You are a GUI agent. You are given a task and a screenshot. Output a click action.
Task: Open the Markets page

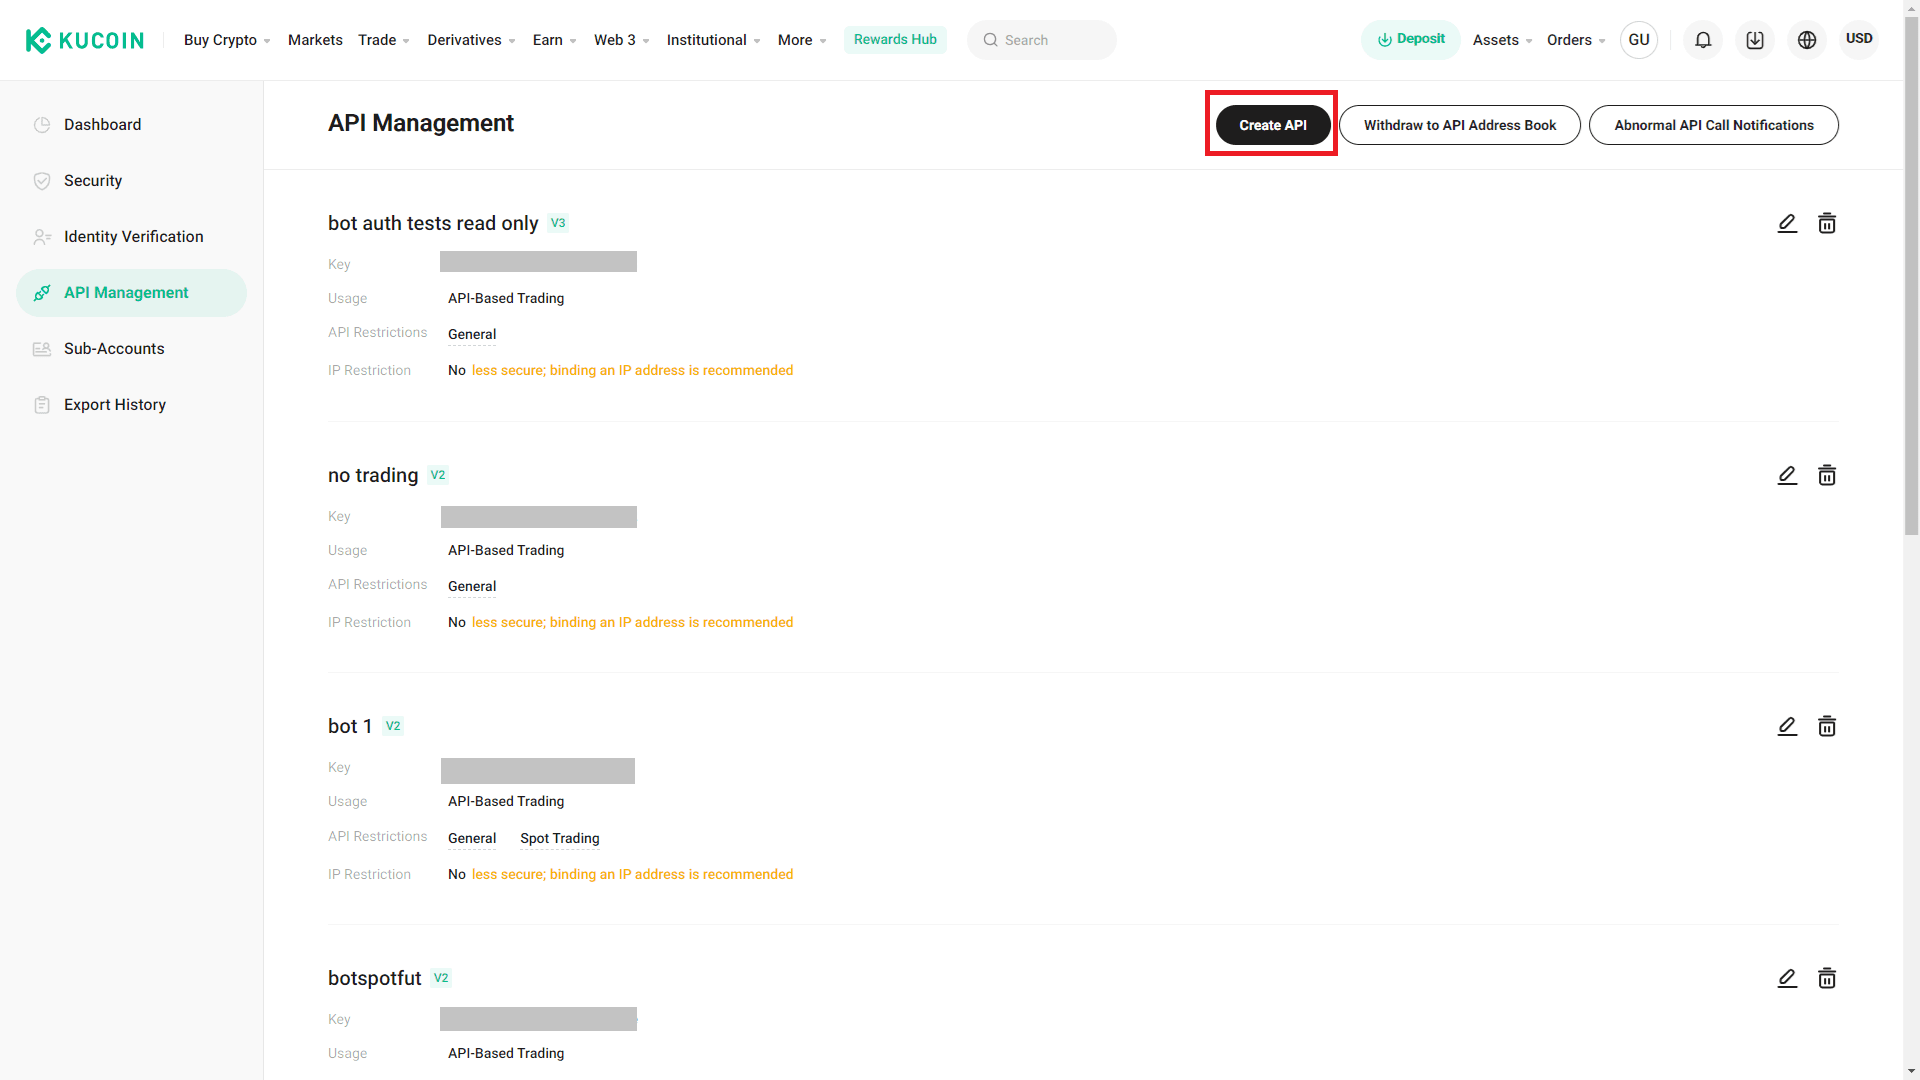315,40
